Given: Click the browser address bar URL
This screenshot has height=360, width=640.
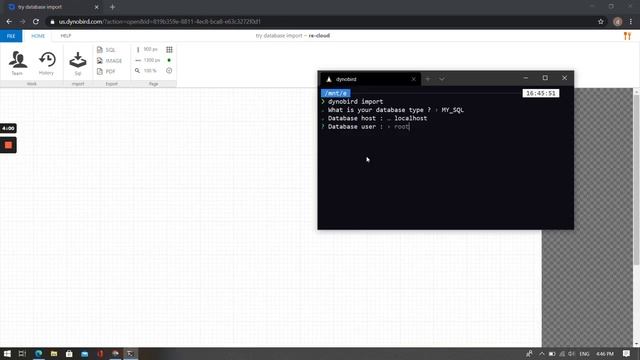Looking at the screenshot, I should (x=159, y=22).
